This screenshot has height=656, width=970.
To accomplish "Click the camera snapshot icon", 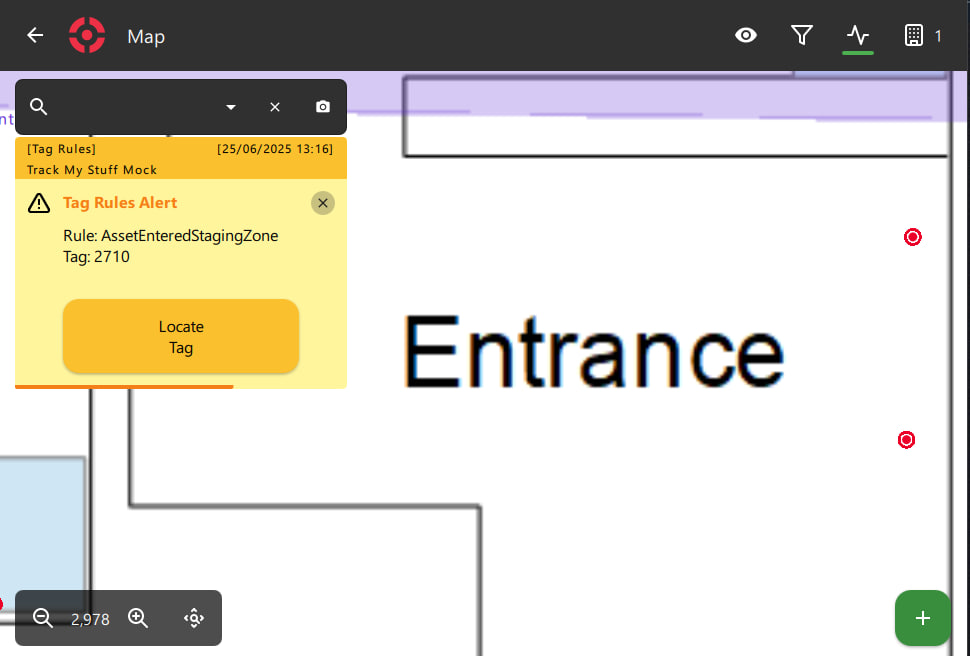I will (x=323, y=107).
